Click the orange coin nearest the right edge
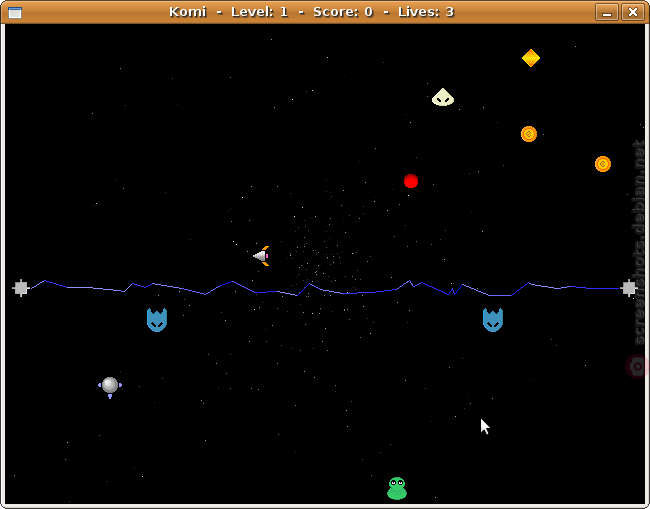The width and height of the screenshot is (650, 509). tap(603, 164)
